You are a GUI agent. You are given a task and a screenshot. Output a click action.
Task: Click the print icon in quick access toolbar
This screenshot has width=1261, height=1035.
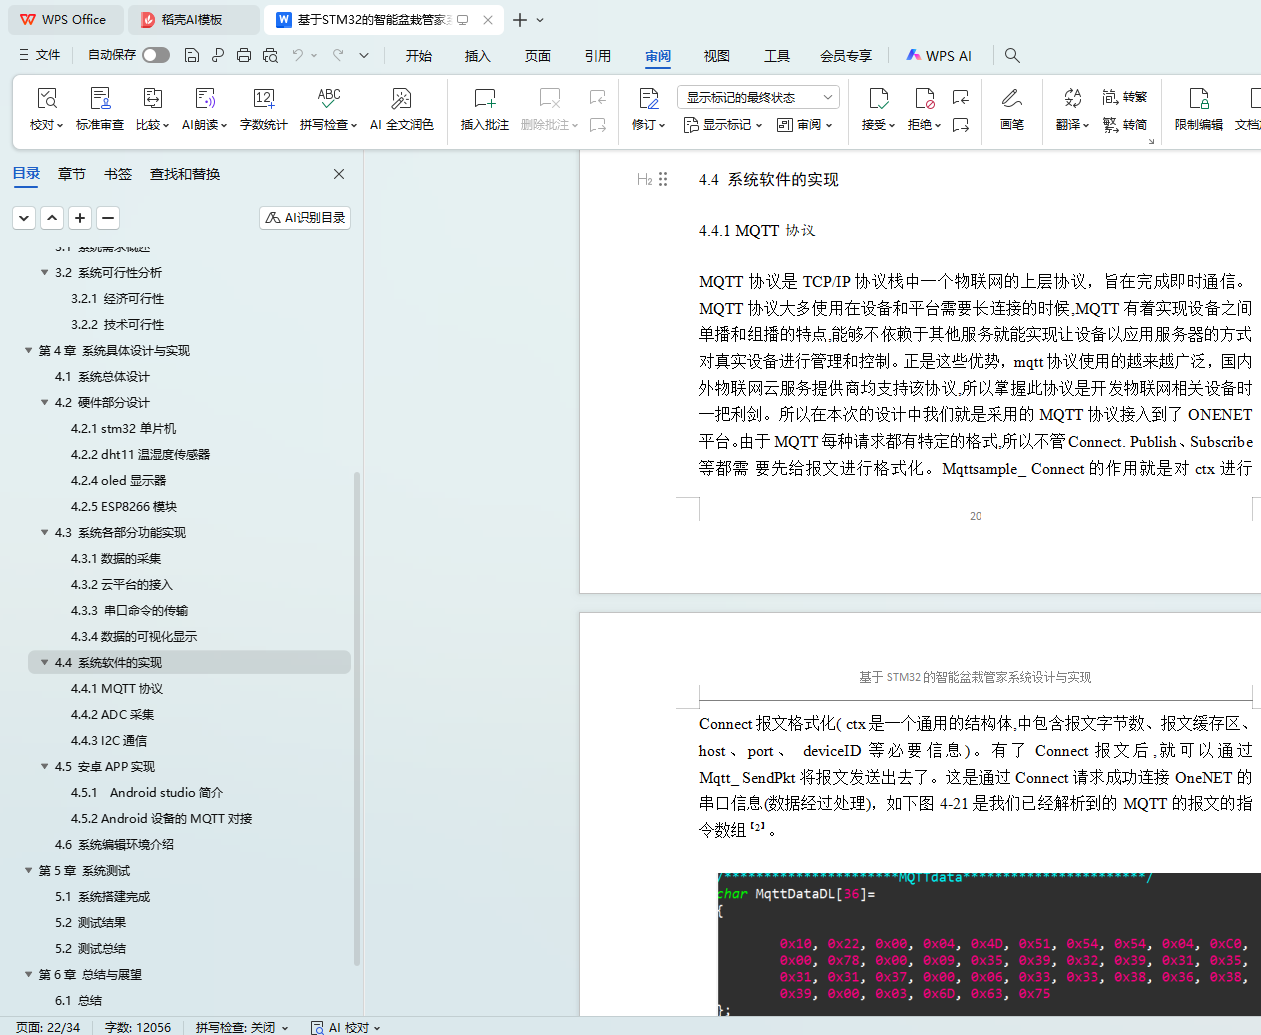(x=244, y=56)
